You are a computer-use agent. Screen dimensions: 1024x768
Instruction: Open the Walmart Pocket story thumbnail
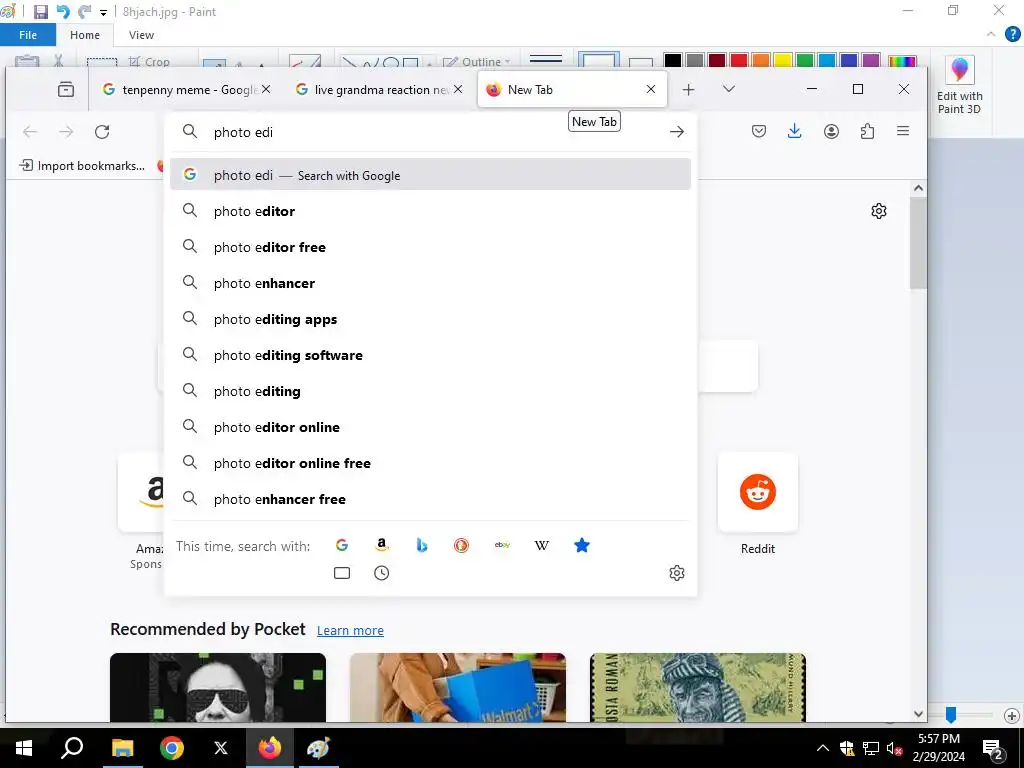[x=457, y=687]
